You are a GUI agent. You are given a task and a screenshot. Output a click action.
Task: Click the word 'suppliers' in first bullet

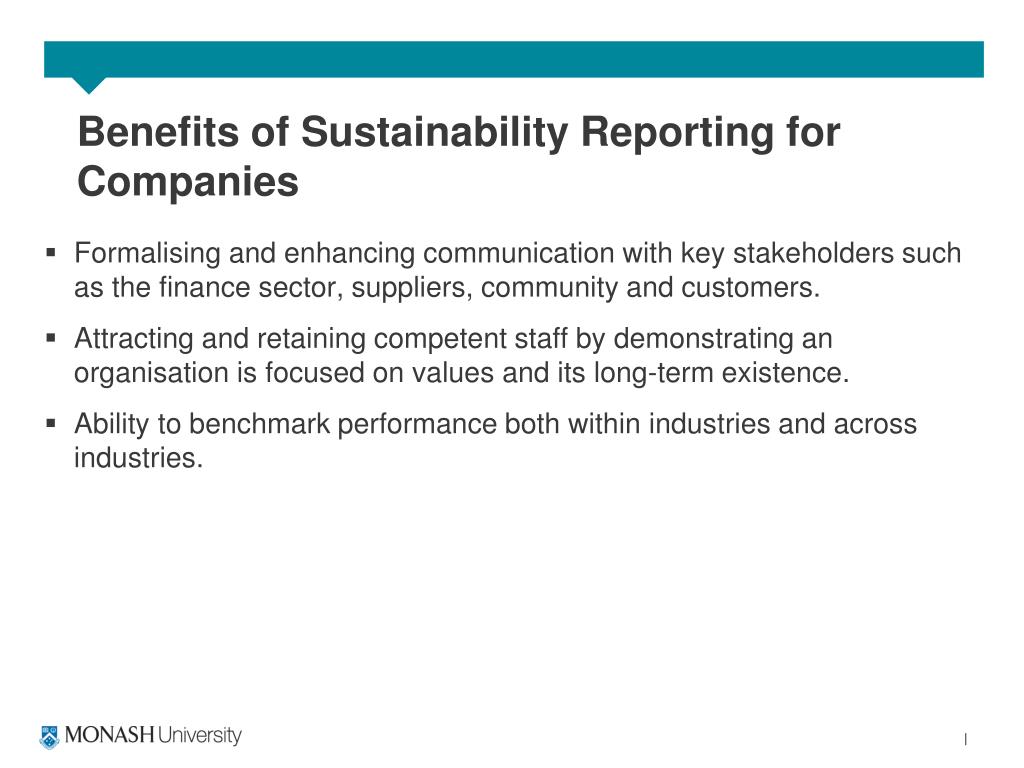[x=411, y=288]
